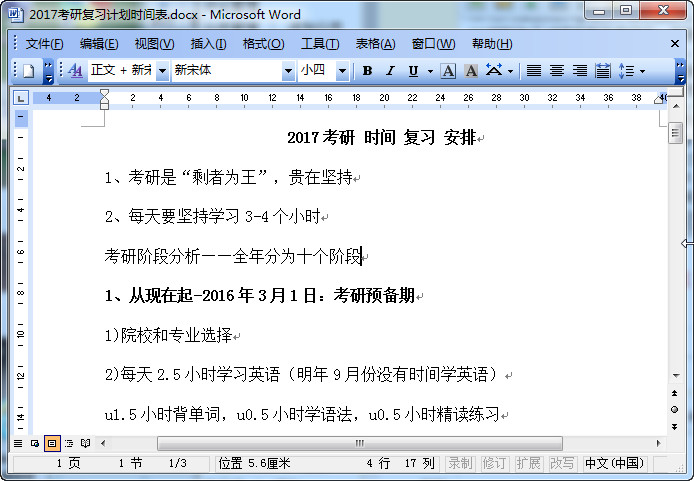Toggle 扩展 selection mode in status bar
This screenshot has height=481, width=694.
[528, 463]
